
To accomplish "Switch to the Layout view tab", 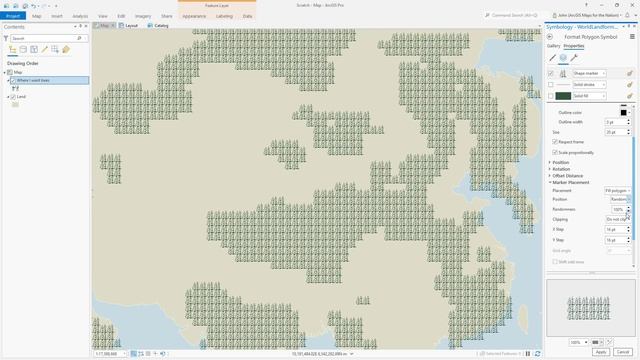I will tap(128, 25).
